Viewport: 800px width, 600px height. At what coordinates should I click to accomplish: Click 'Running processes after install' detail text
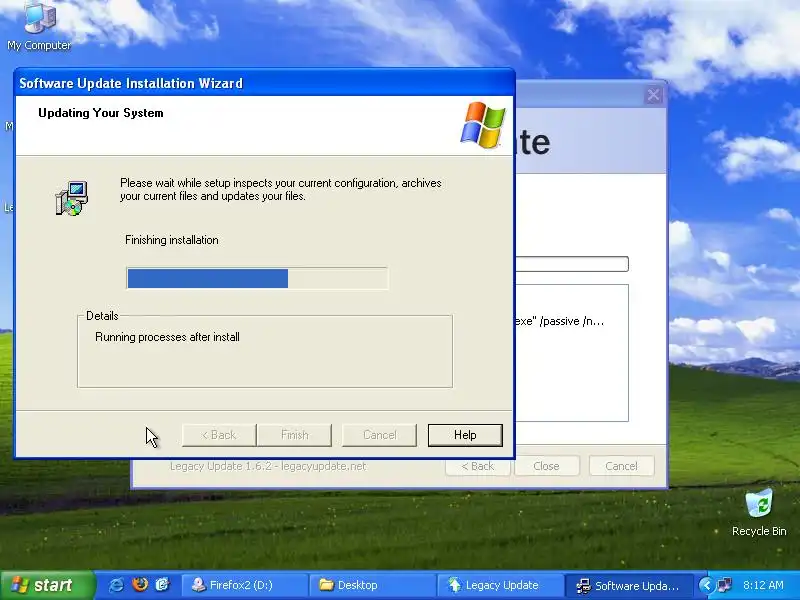[167, 337]
